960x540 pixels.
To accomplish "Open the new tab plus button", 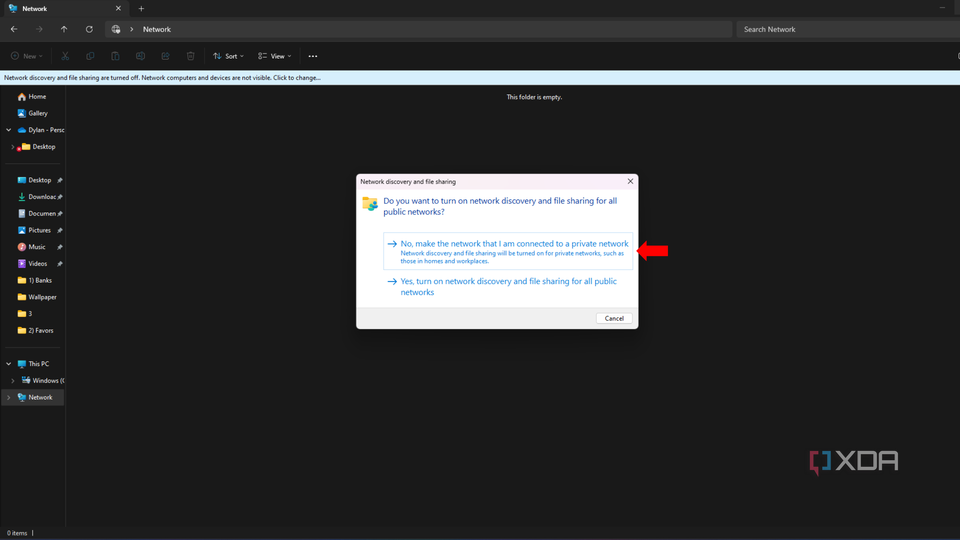I will pos(141,9).
